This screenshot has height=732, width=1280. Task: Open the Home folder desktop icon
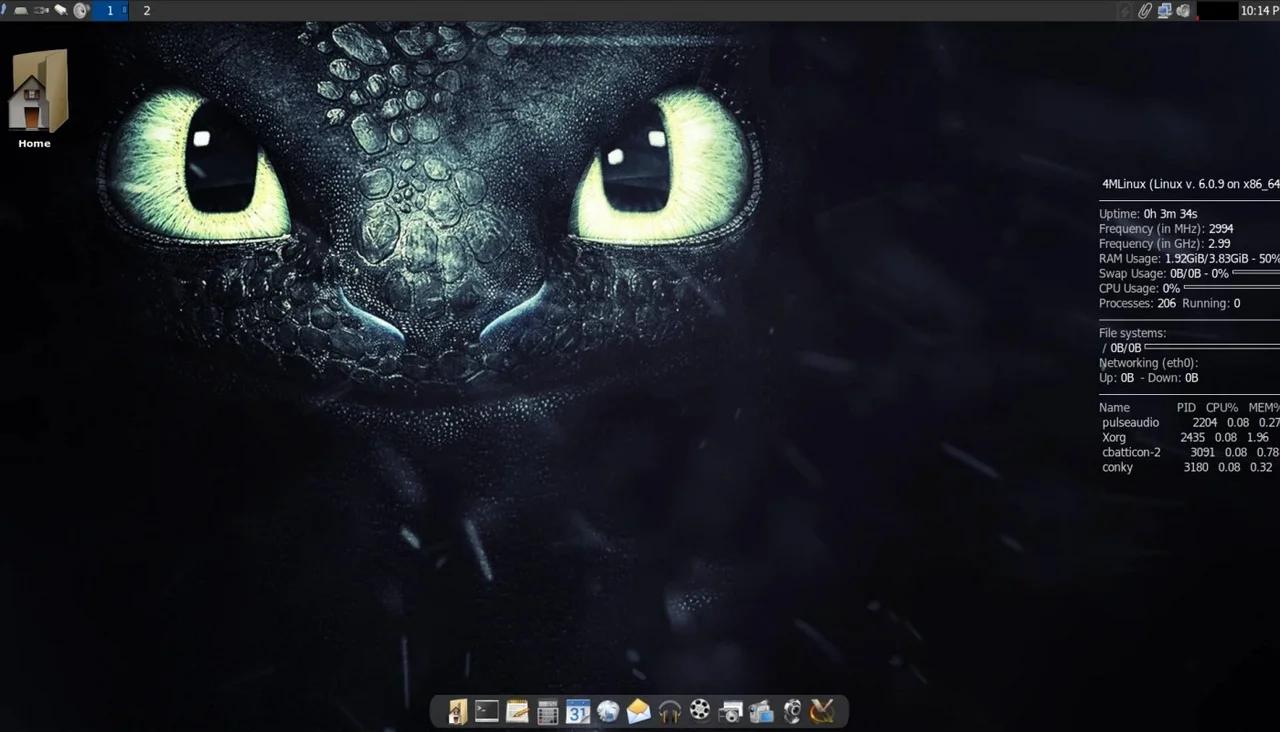pos(35,93)
